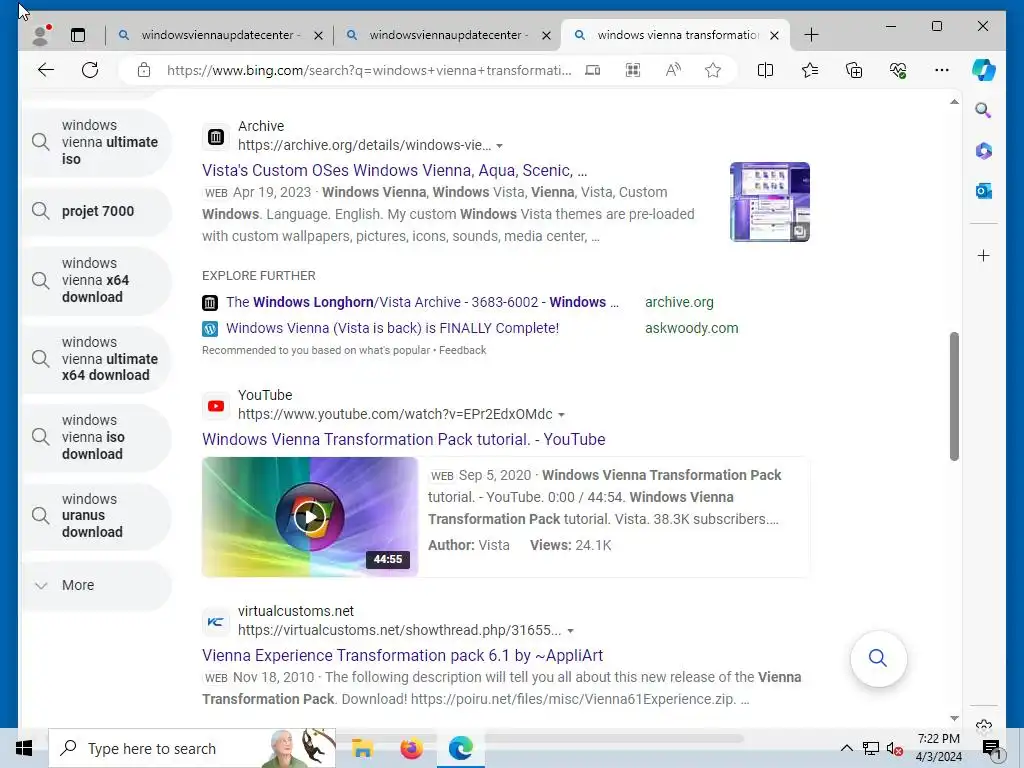Expand archive.org URL dropdown arrow
This screenshot has width=1024, height=768.
click(x=500, y=146)
